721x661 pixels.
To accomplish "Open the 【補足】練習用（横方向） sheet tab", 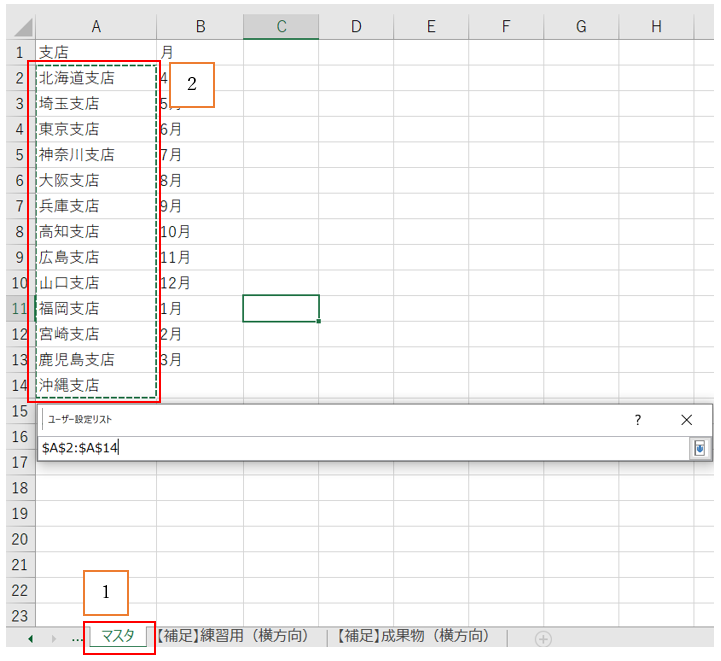I will (235, 637).
